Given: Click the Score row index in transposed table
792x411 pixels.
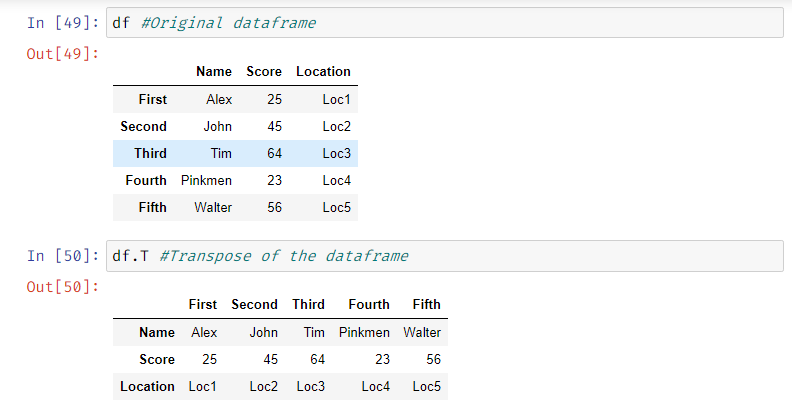Looking at the screenshot, I should point(157,359).
